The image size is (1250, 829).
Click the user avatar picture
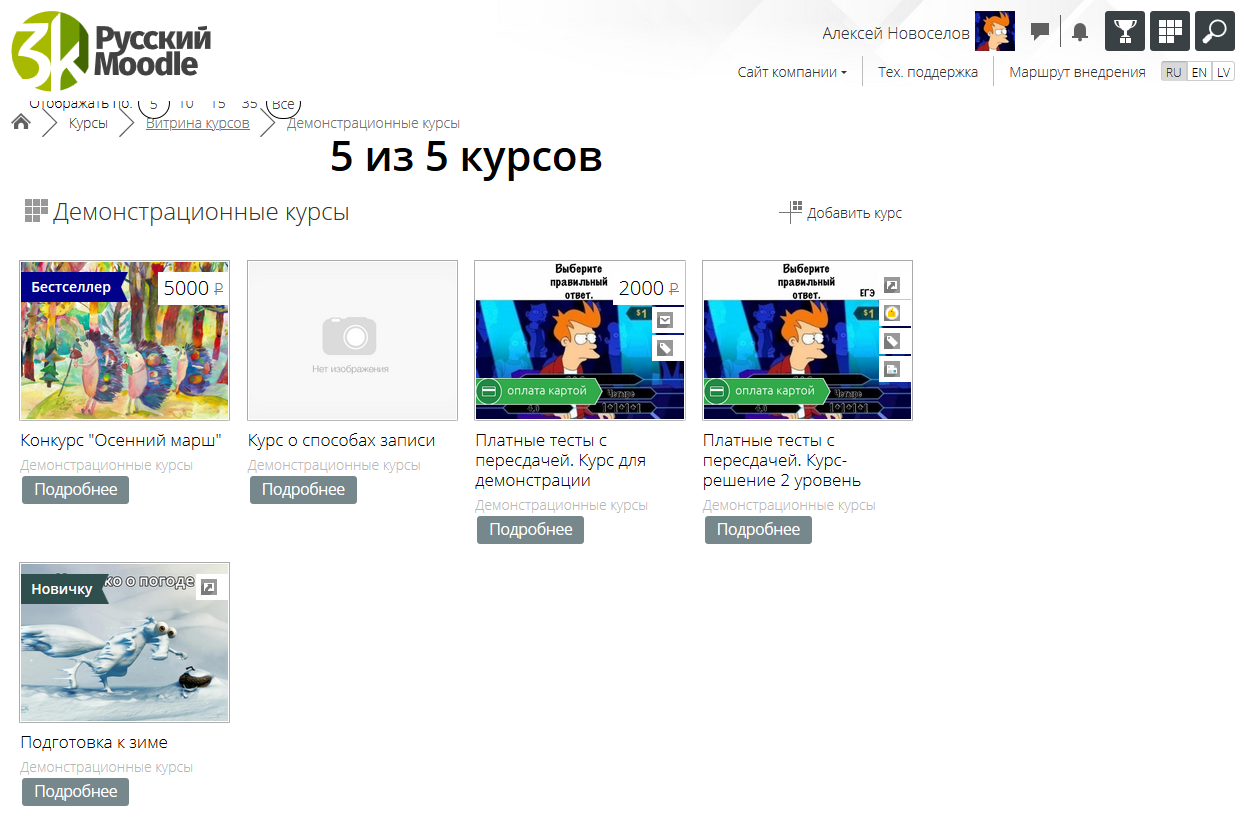tap(994, 32)
